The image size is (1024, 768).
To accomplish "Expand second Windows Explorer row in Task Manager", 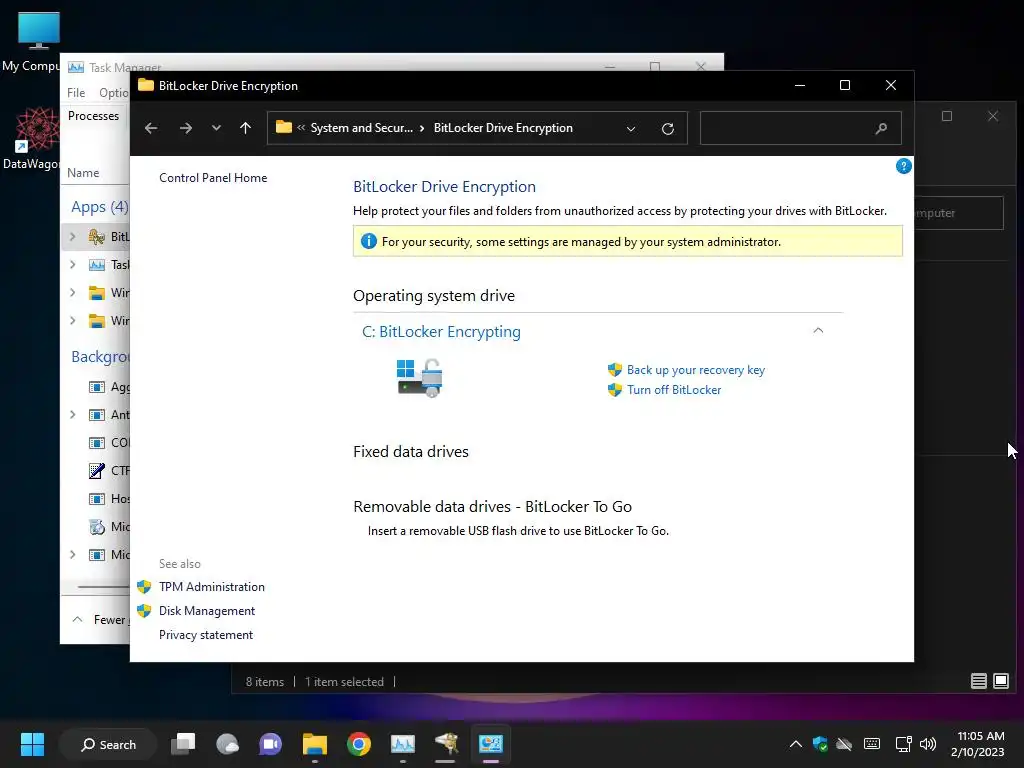I will 72,321.
